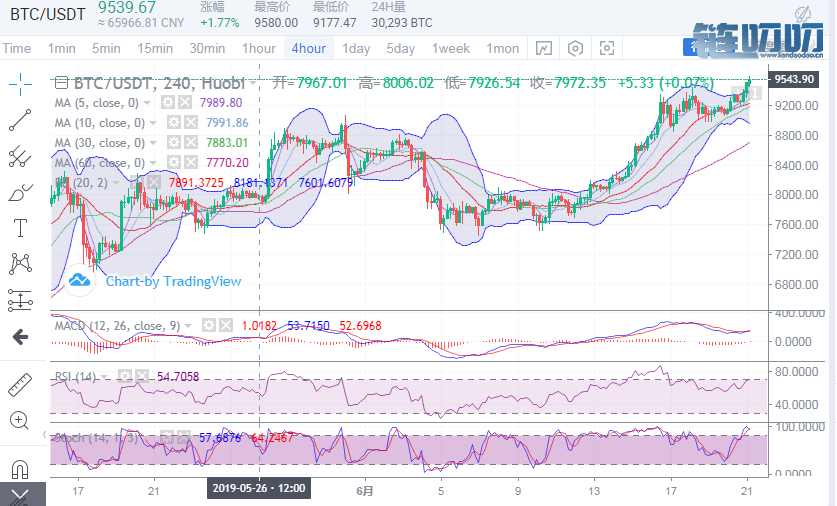Click the 2019-05-26 12:00 time marker
The image size is (837, 506).
click(259, 488)
